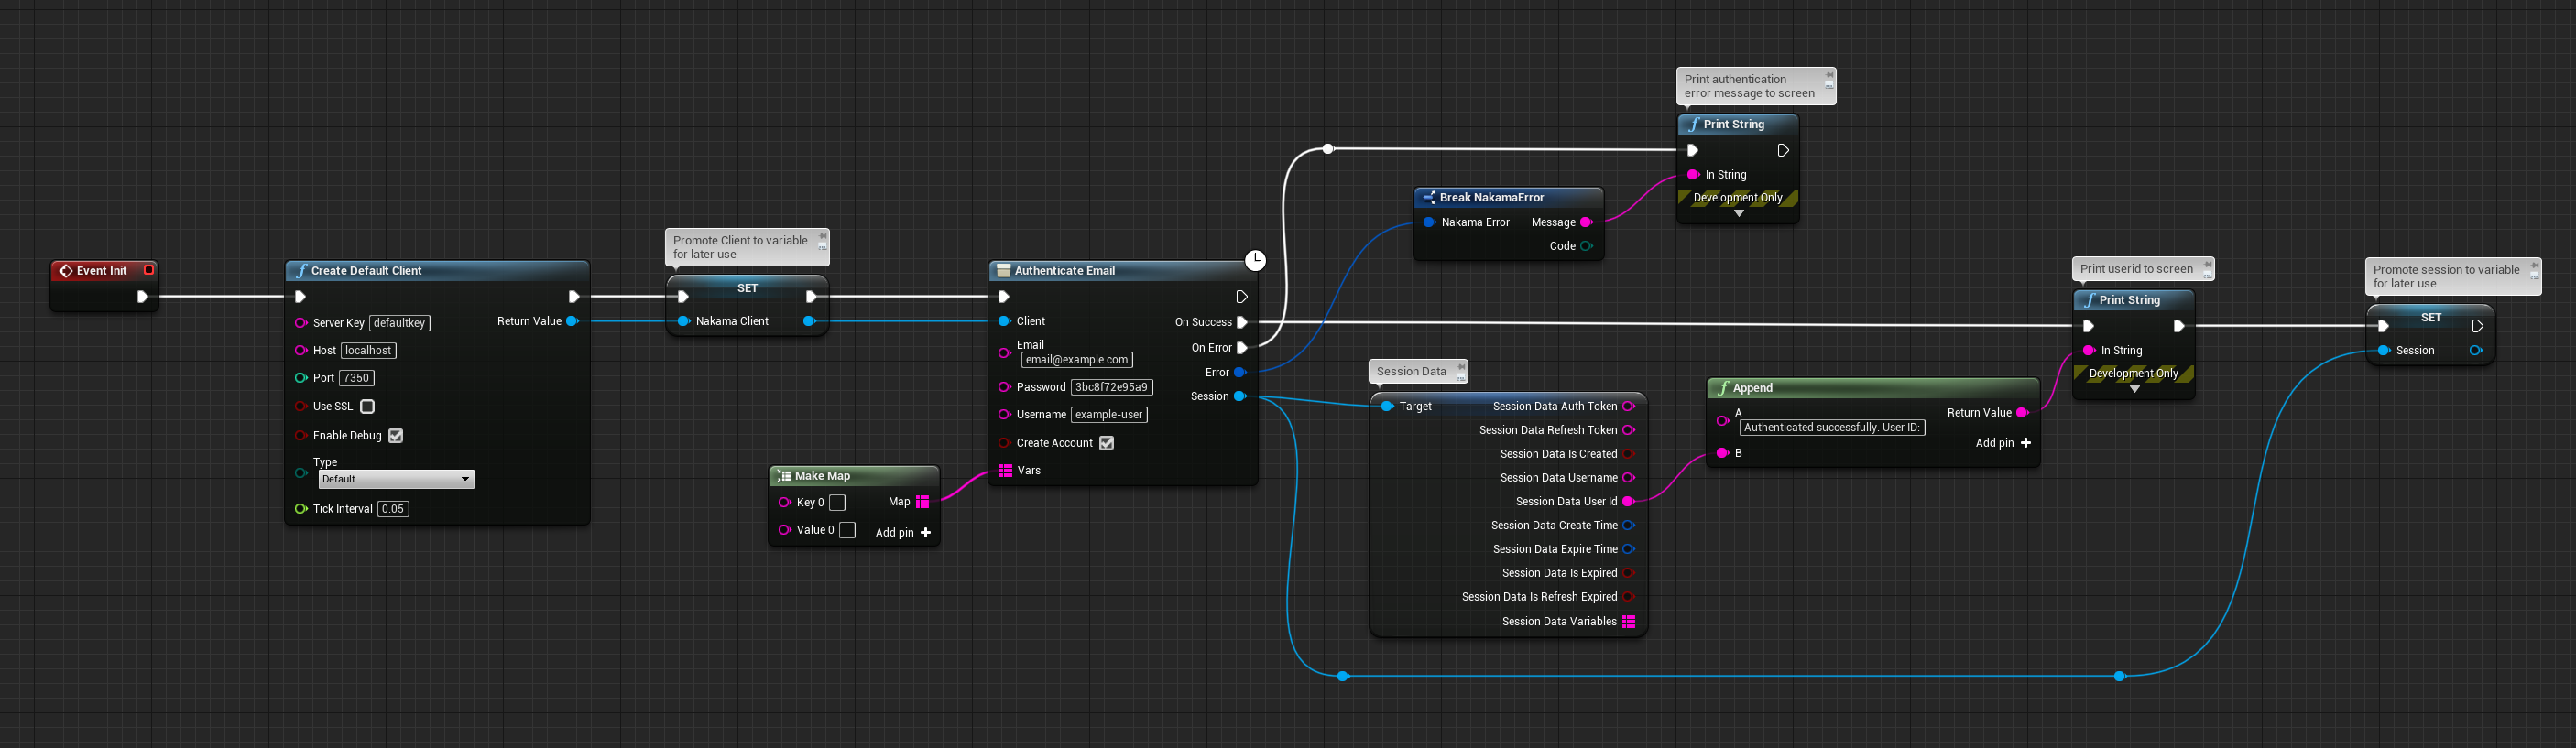Click error Print String In String pin
Screen dimensions: 2576x748
point(1693,175)
